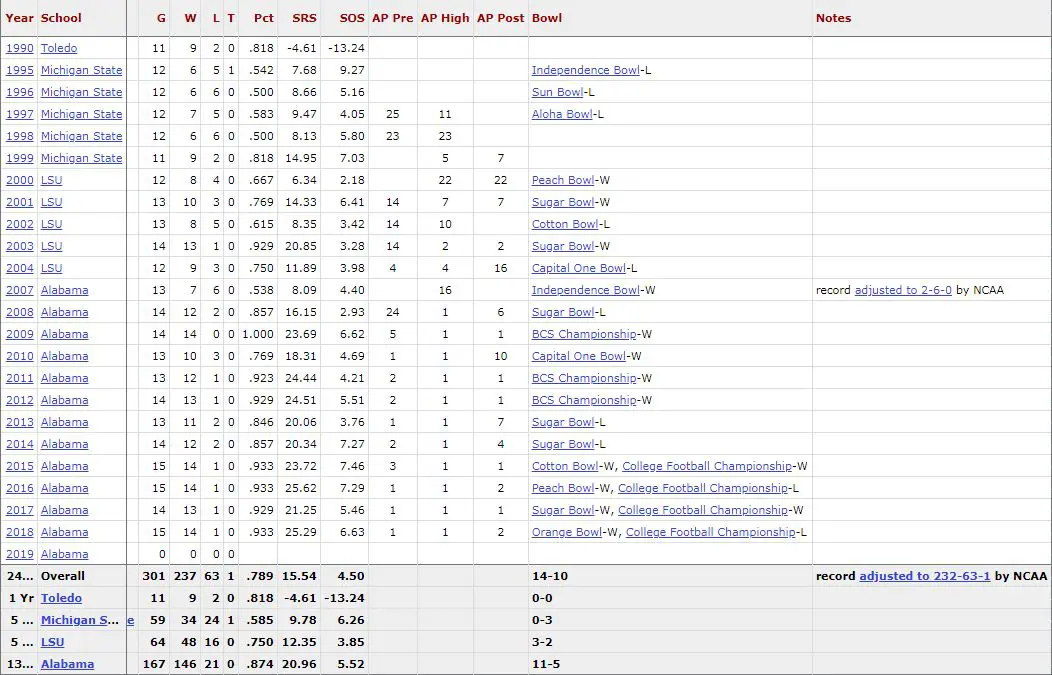This screenshot has height=675, width=1052.
Task: Open the 2012 BCS Championship link
Action: click(584, 401)
